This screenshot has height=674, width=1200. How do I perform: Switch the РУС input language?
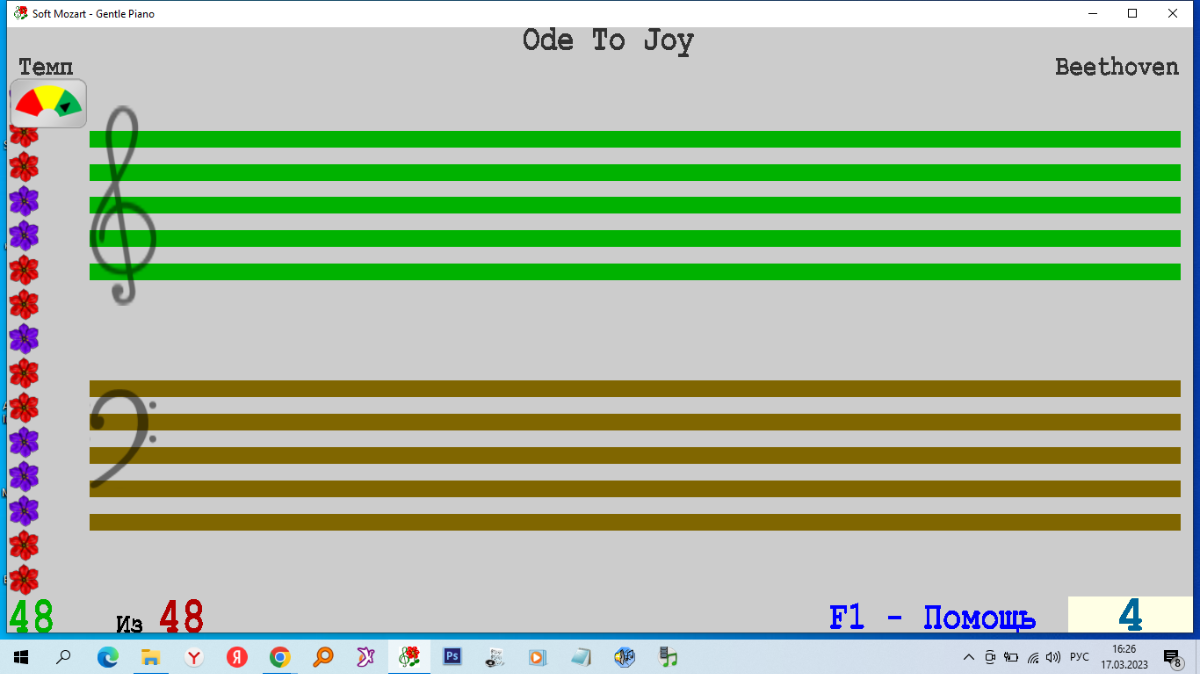1080,657
